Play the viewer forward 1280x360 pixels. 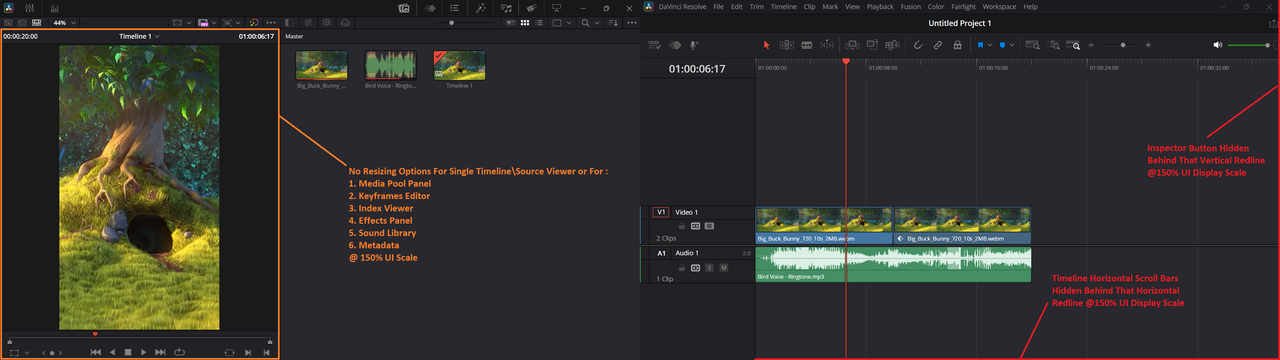click(x=144, y=352)
